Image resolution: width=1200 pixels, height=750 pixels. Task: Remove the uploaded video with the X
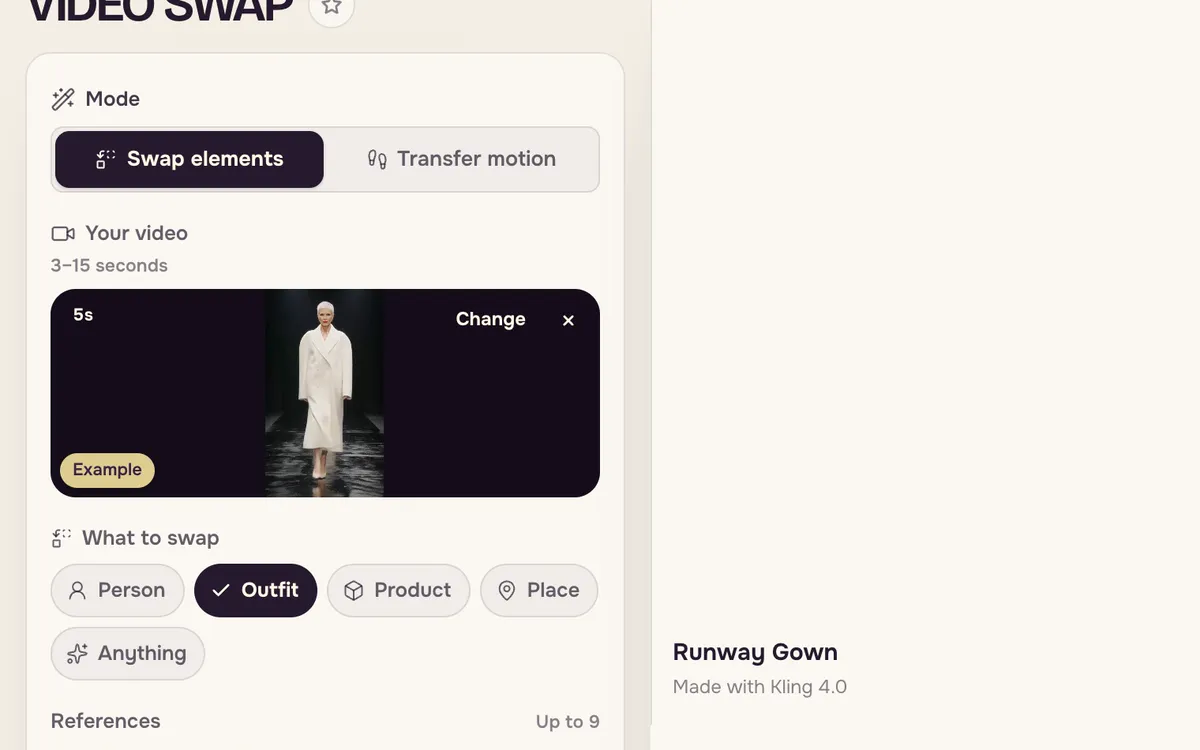pos(568,320)
